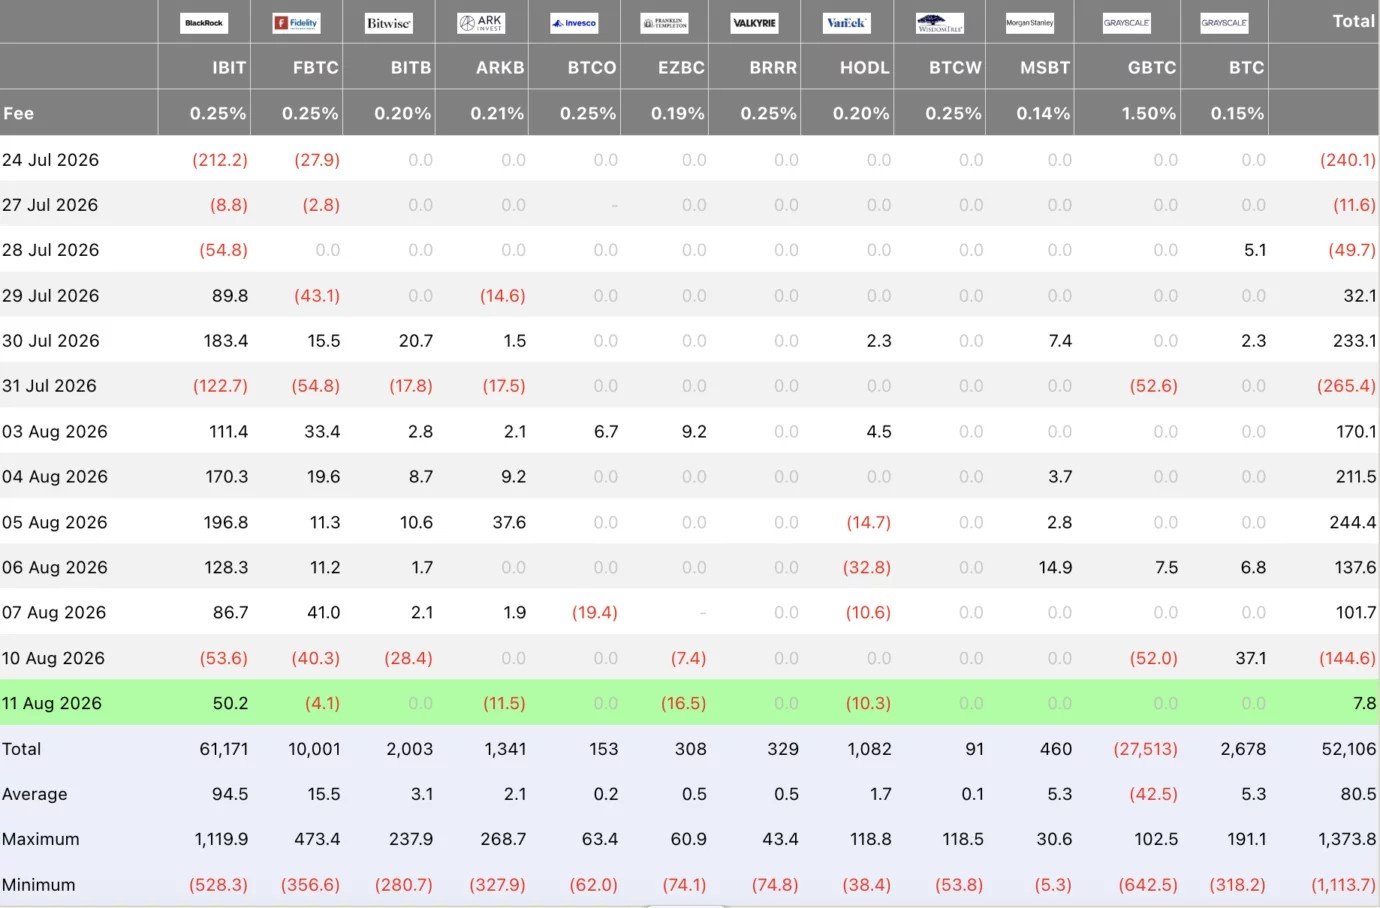Select the 1.50% GBTC fee

[x=1149, y=114]
